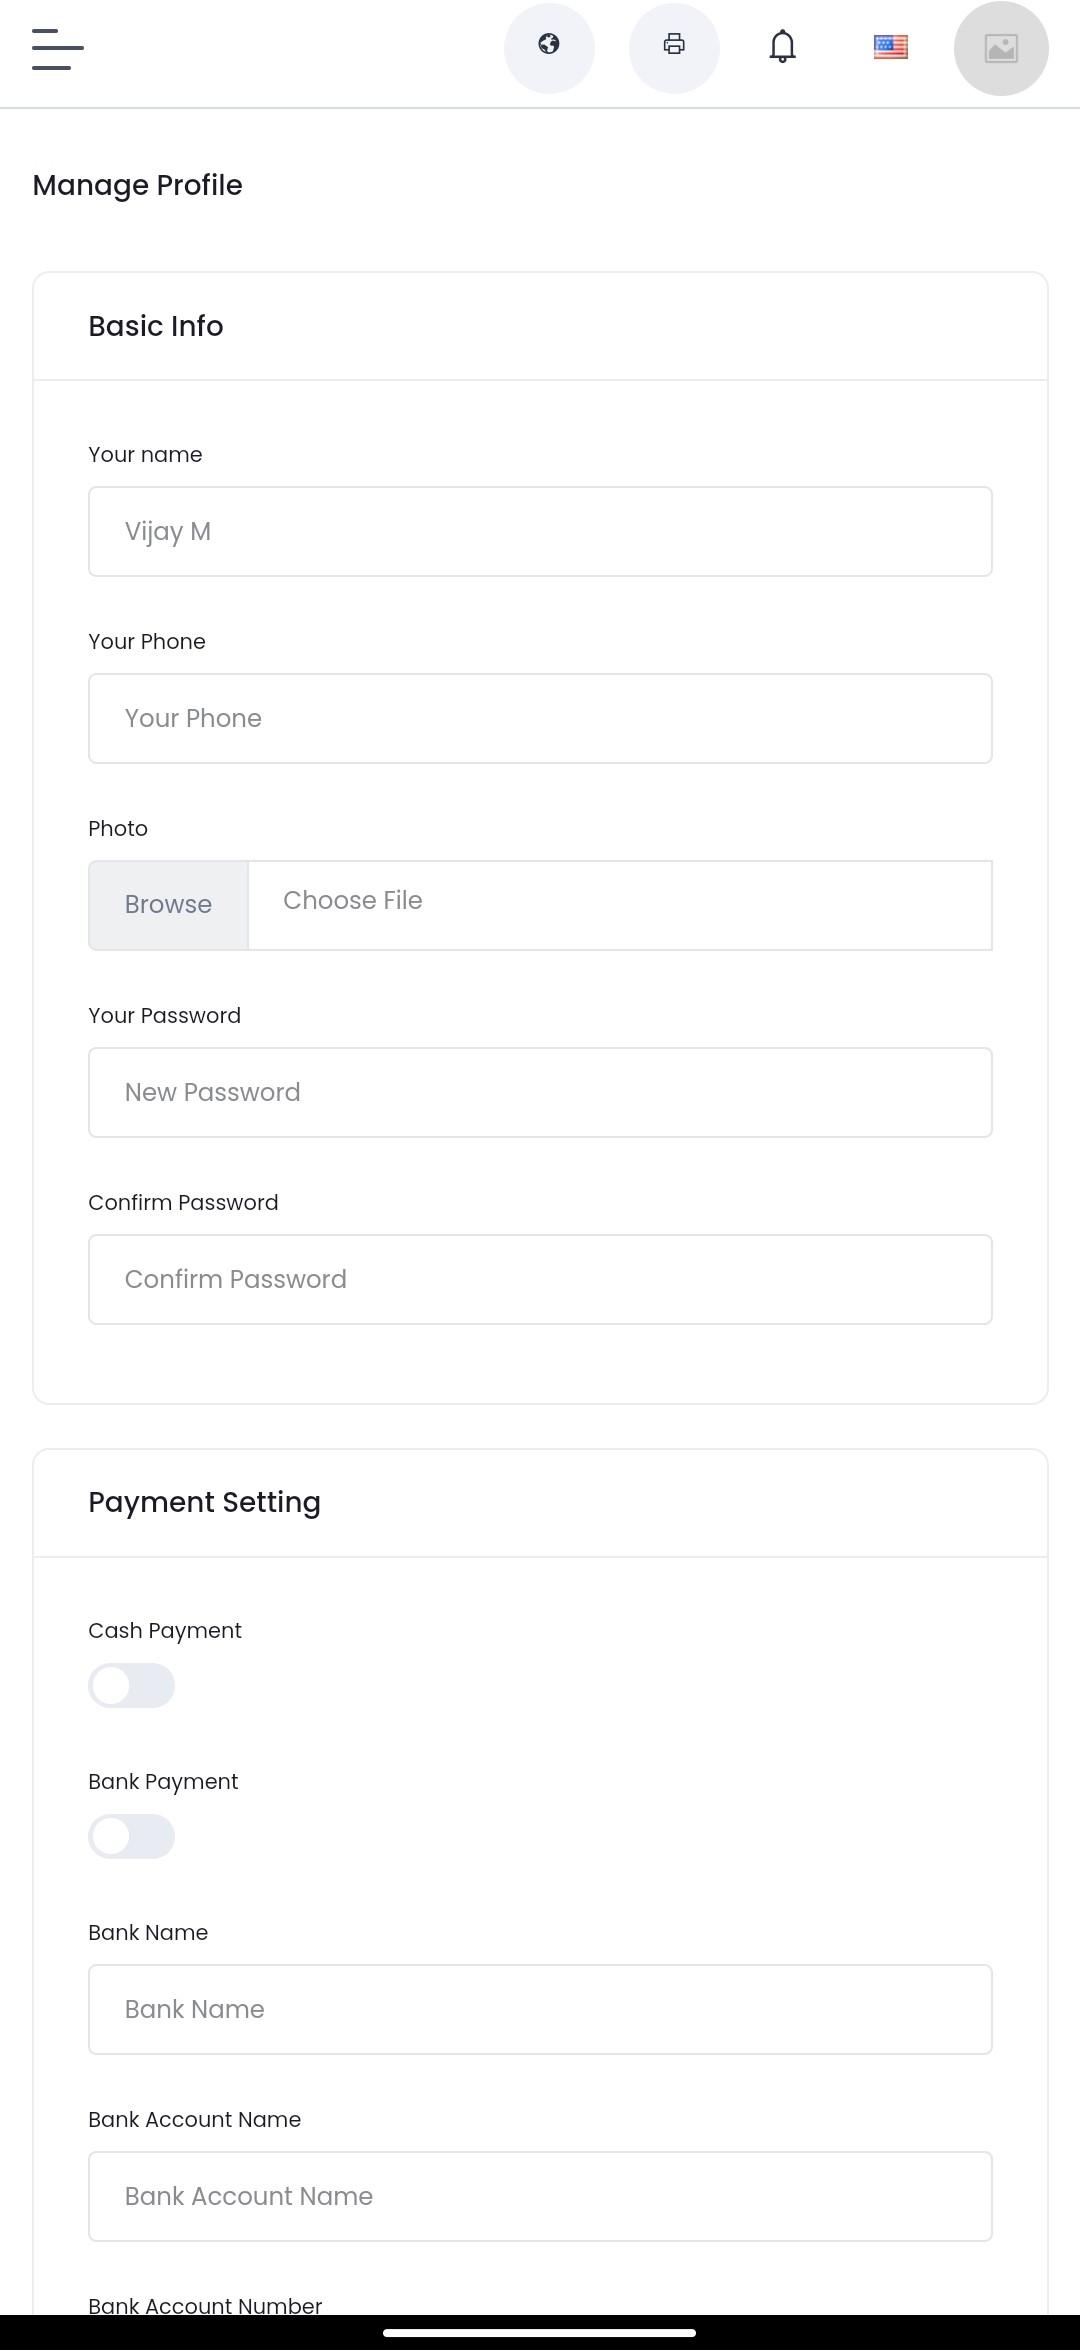Enable the Bank Payment toggle
Viewport: 1080px width, 2350px height.
[x=131, y=1836]
